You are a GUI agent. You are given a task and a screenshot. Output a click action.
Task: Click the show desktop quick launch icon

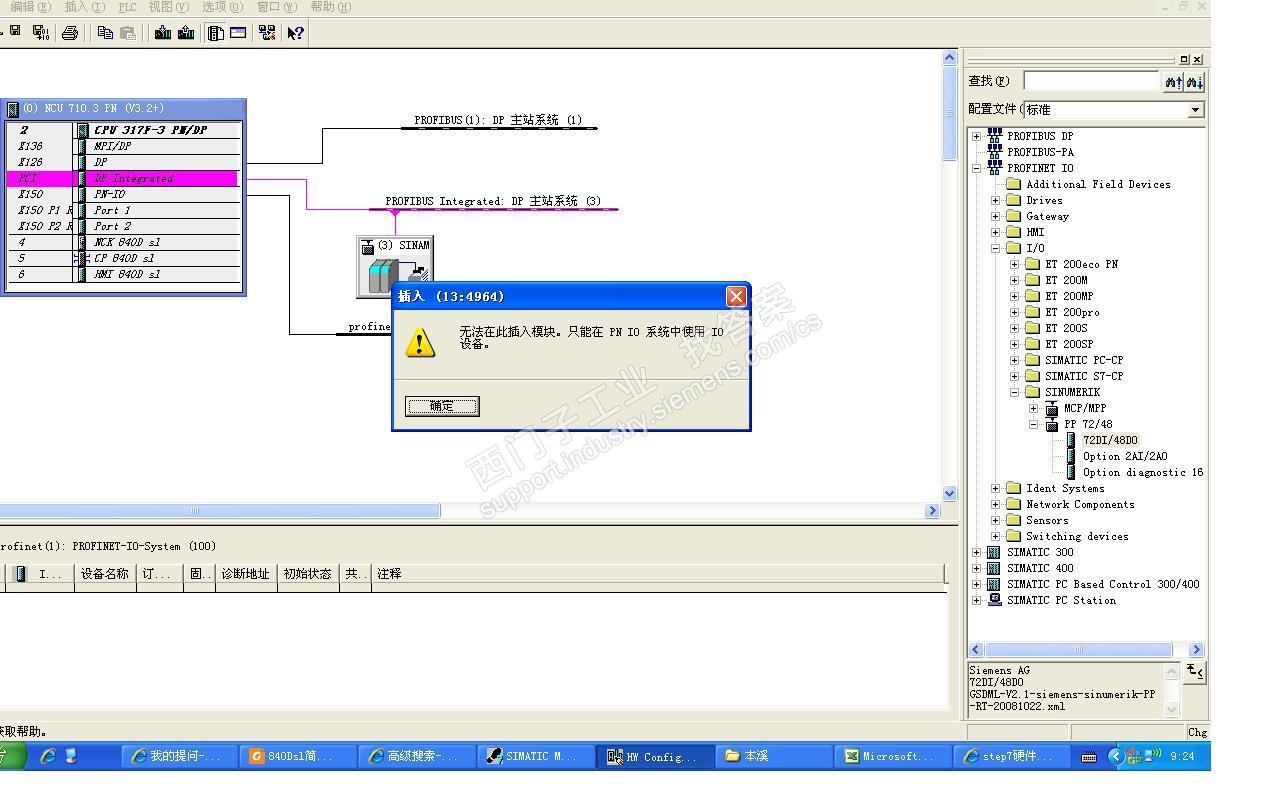coord(71,756)
